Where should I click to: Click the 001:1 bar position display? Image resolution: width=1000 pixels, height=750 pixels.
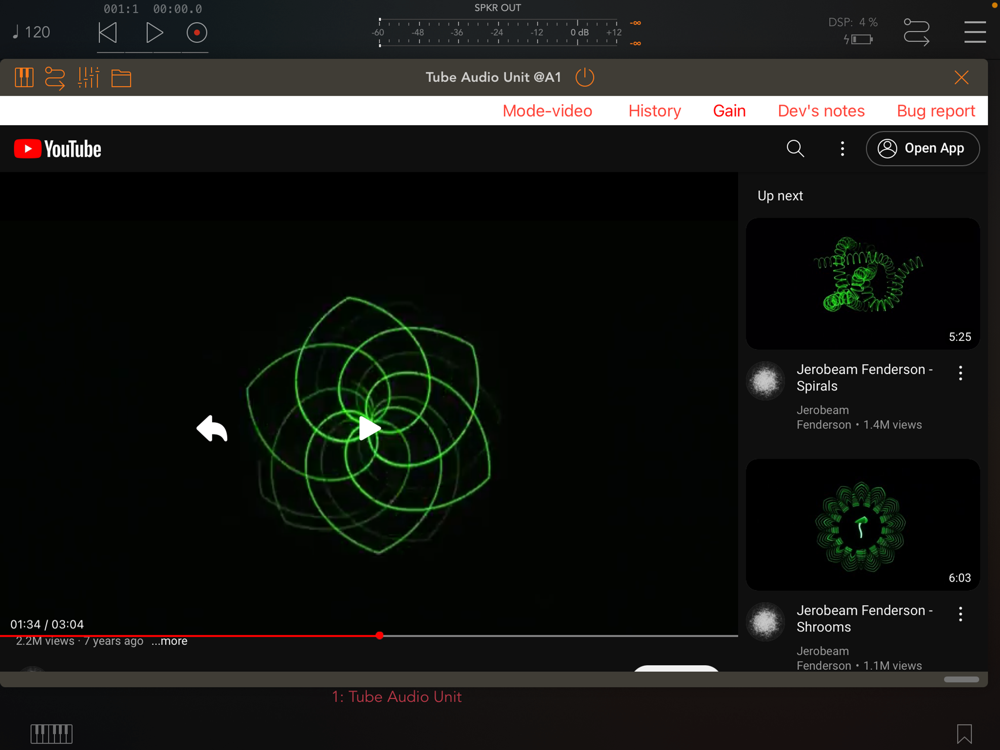point(121,9)
